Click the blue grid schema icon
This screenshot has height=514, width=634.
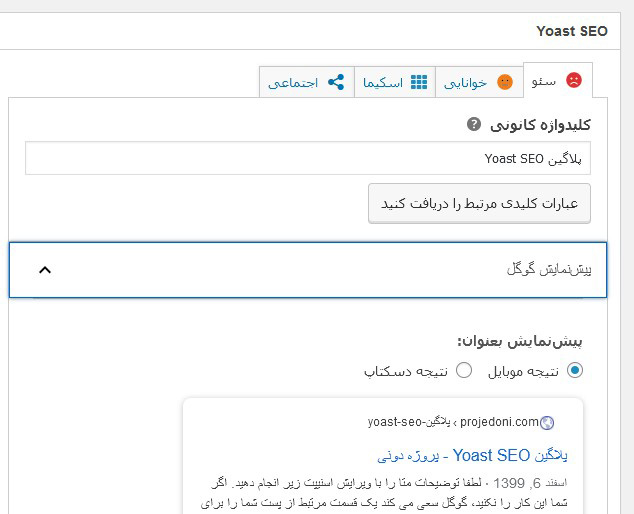419,82
